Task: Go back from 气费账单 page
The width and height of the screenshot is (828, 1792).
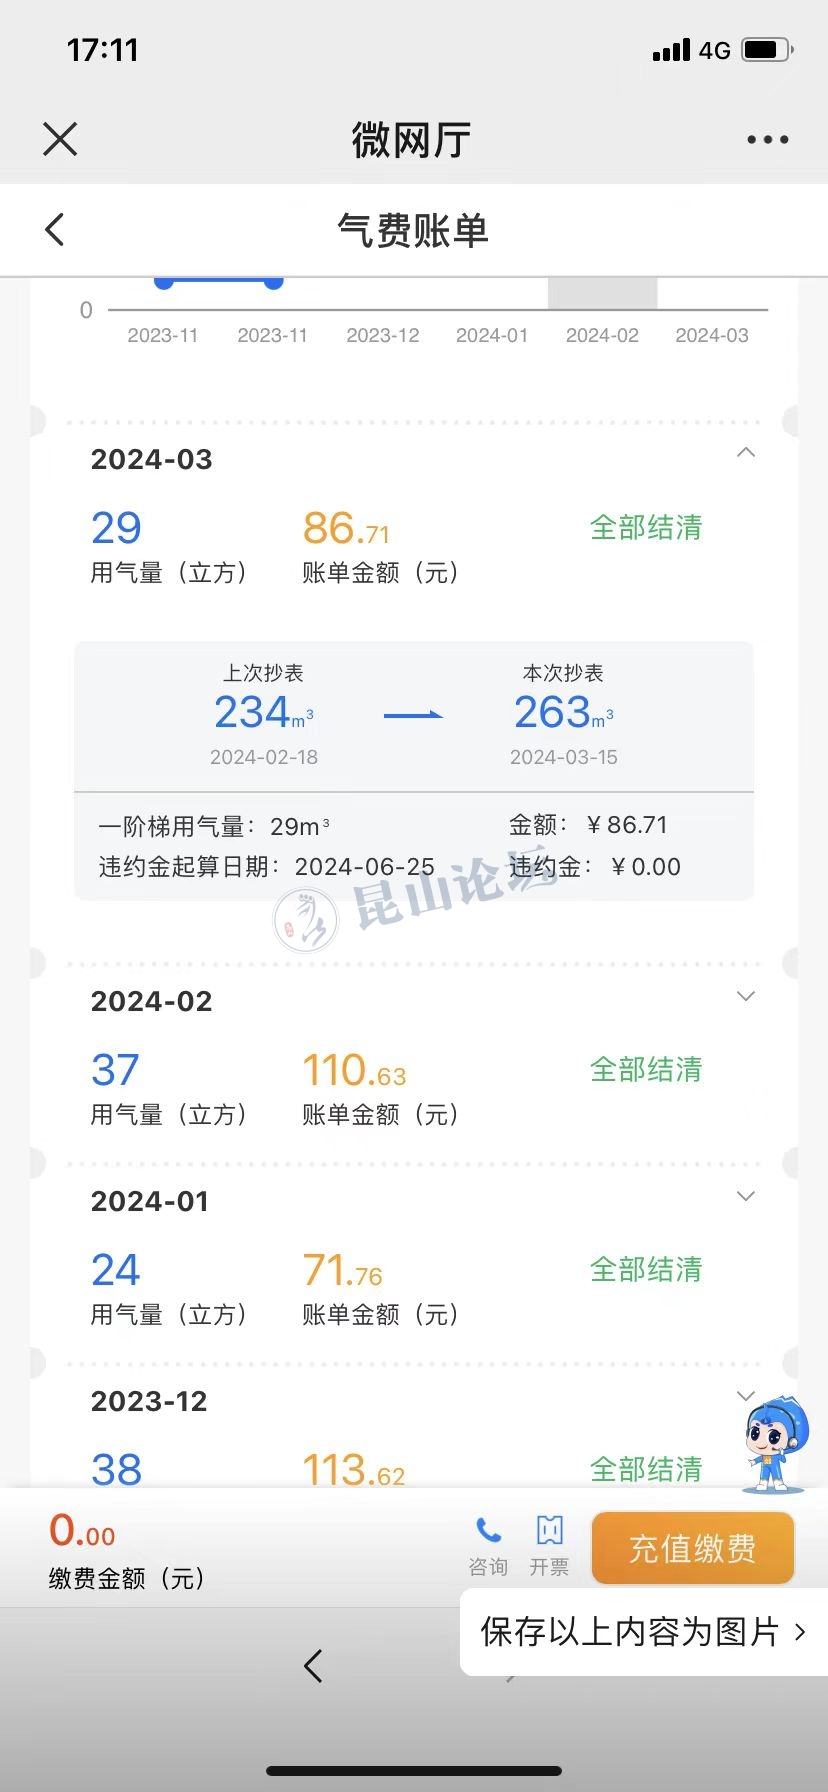Action: click(x=55, y=230)
